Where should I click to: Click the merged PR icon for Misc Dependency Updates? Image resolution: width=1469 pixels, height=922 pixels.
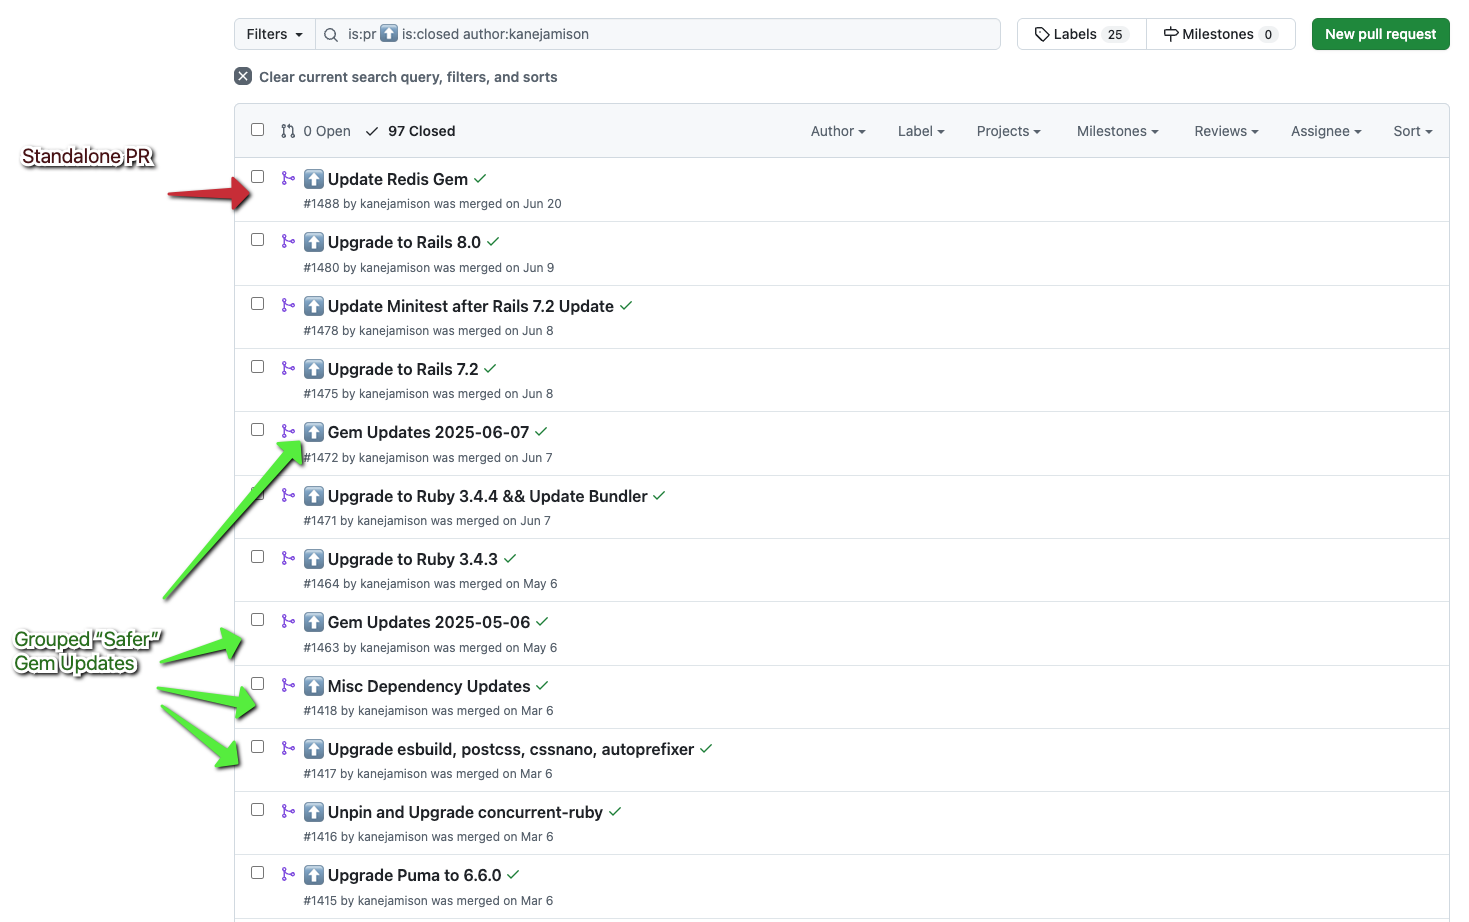point(288,685)
